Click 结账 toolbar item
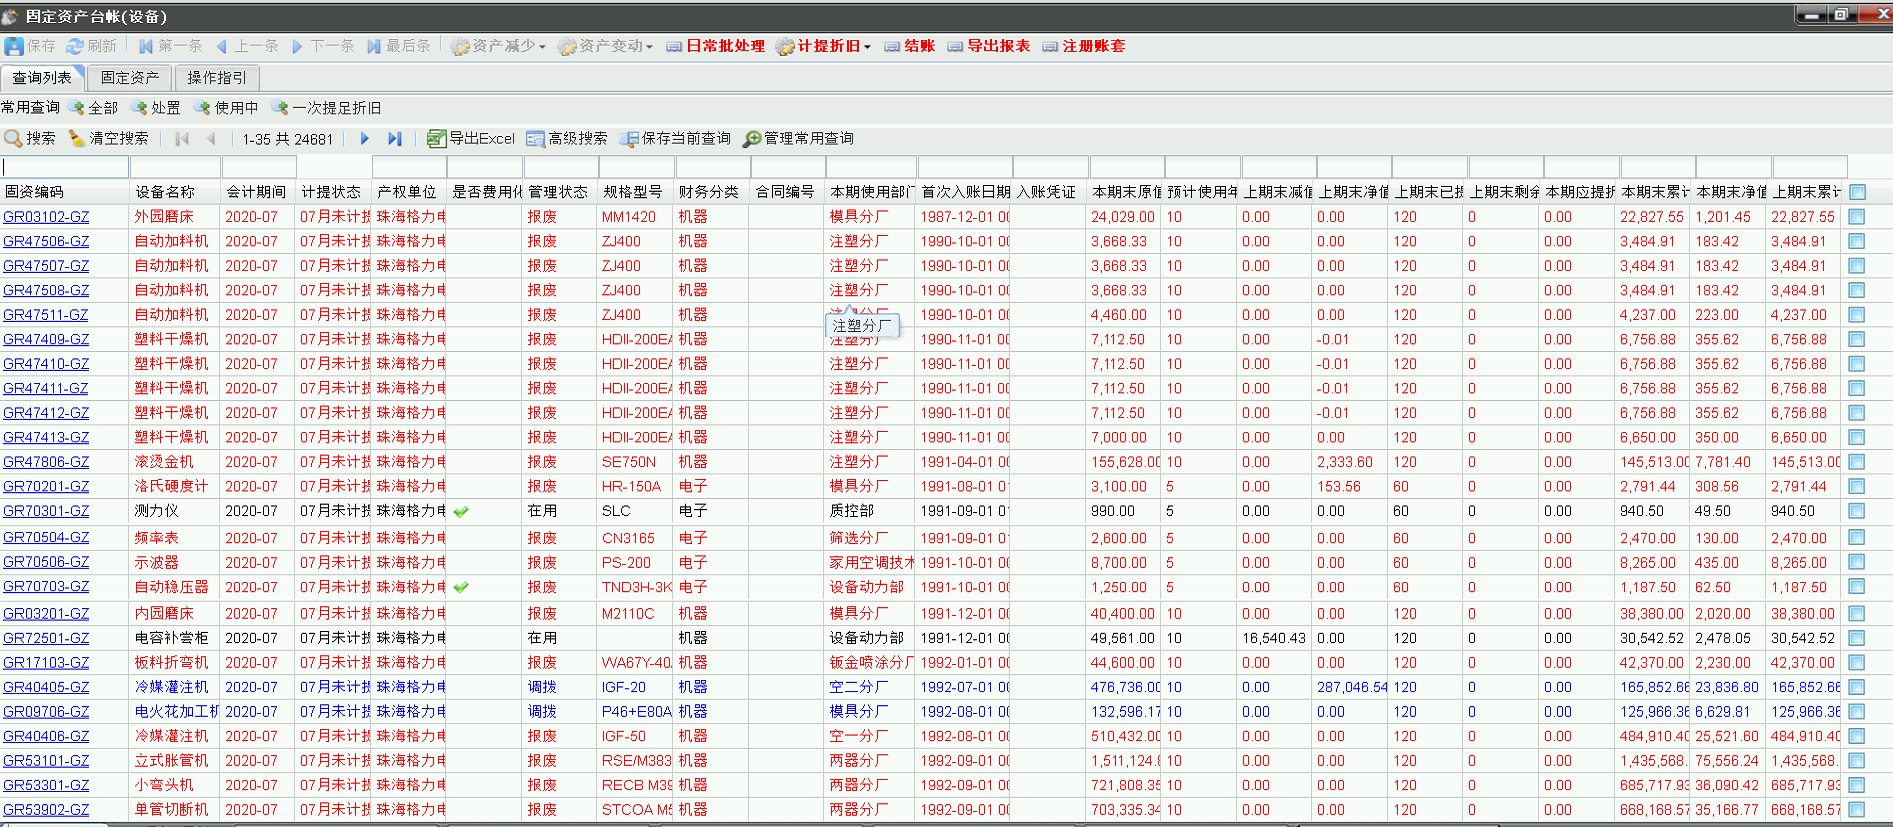 click(x=910, y=46)
